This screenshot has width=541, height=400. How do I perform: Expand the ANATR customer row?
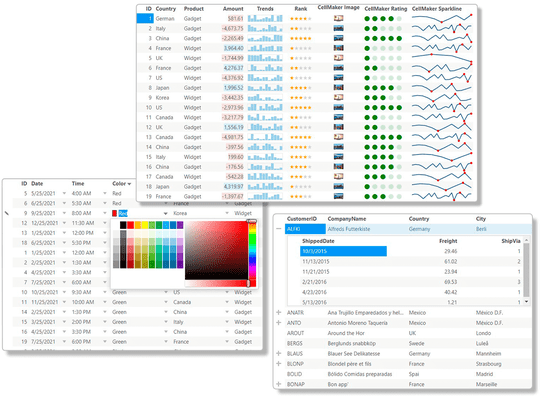tap(279, 312)
